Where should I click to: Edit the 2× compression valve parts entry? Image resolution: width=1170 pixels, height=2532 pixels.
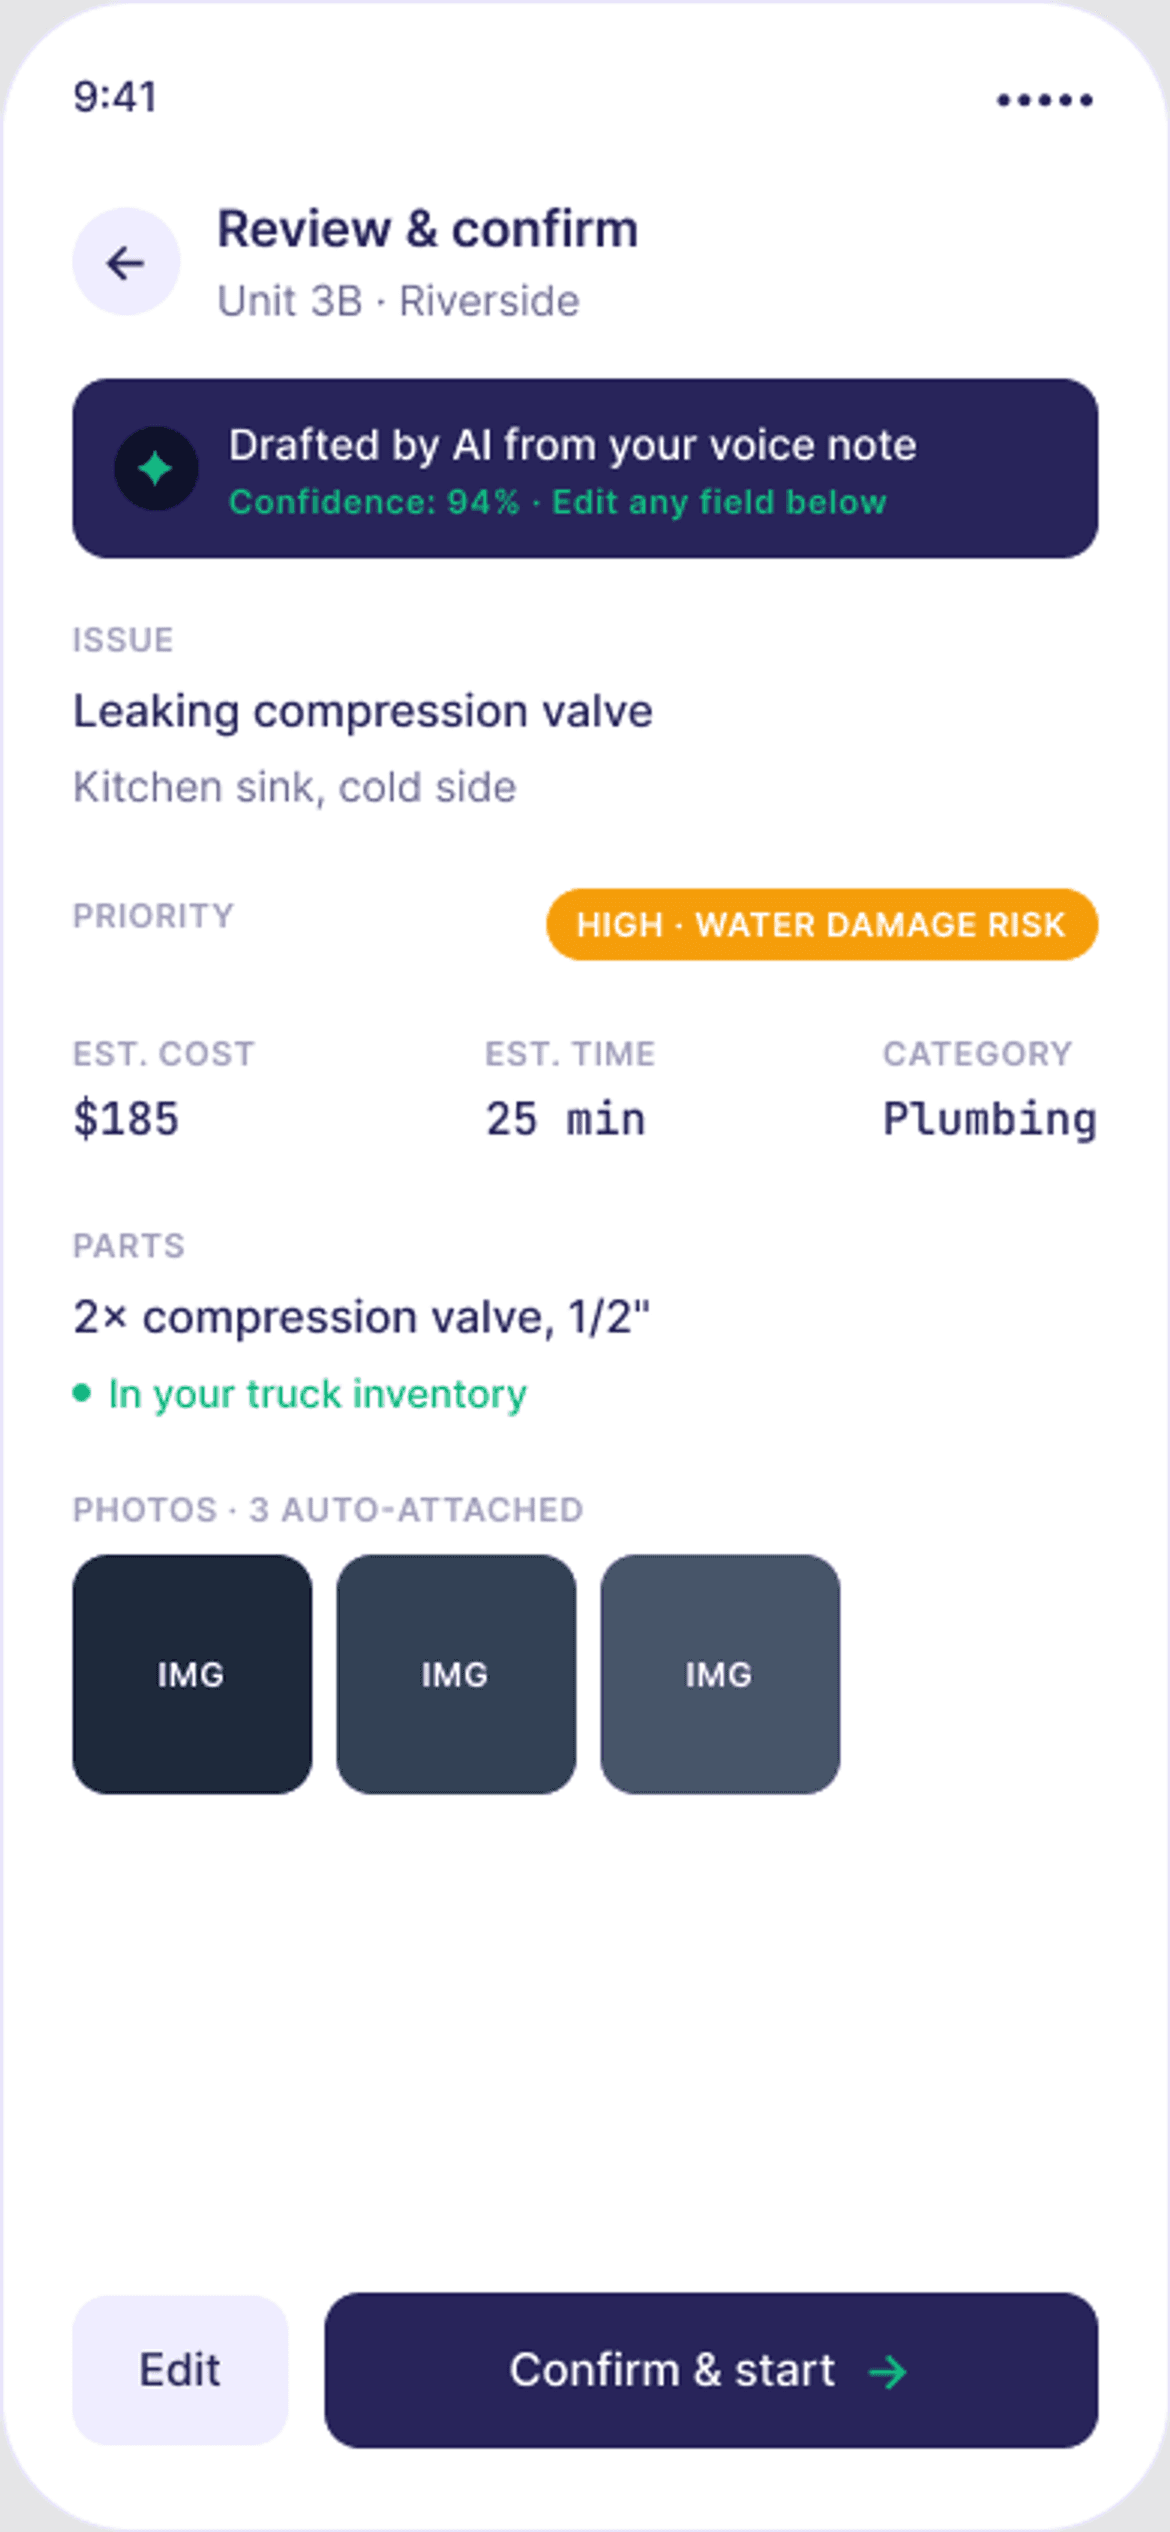[x=362, y=1317]
